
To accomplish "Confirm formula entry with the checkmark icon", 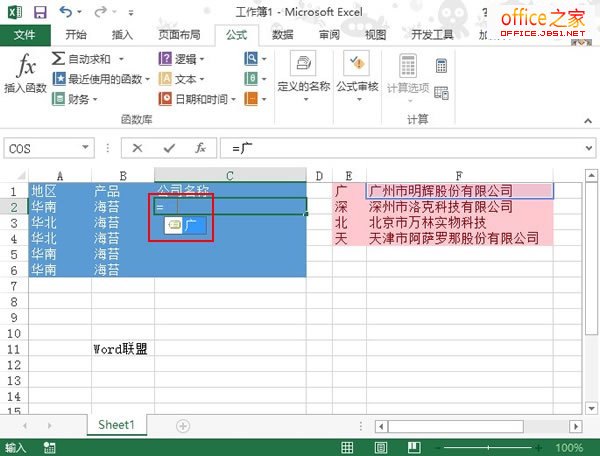I will coord(169,148).
